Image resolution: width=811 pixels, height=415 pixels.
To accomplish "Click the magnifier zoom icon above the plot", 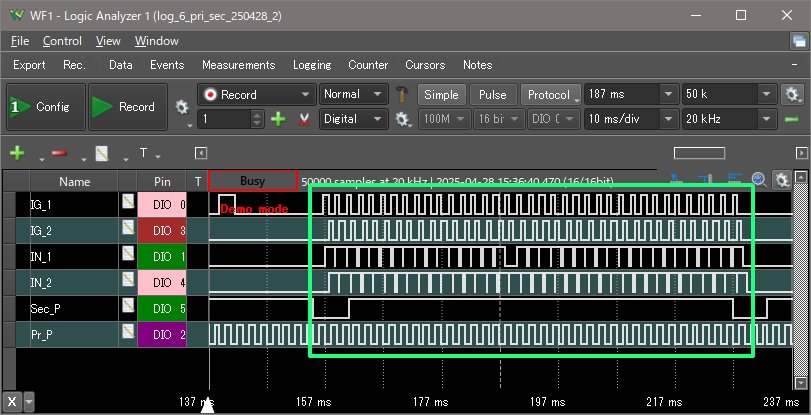I will 758,180.
